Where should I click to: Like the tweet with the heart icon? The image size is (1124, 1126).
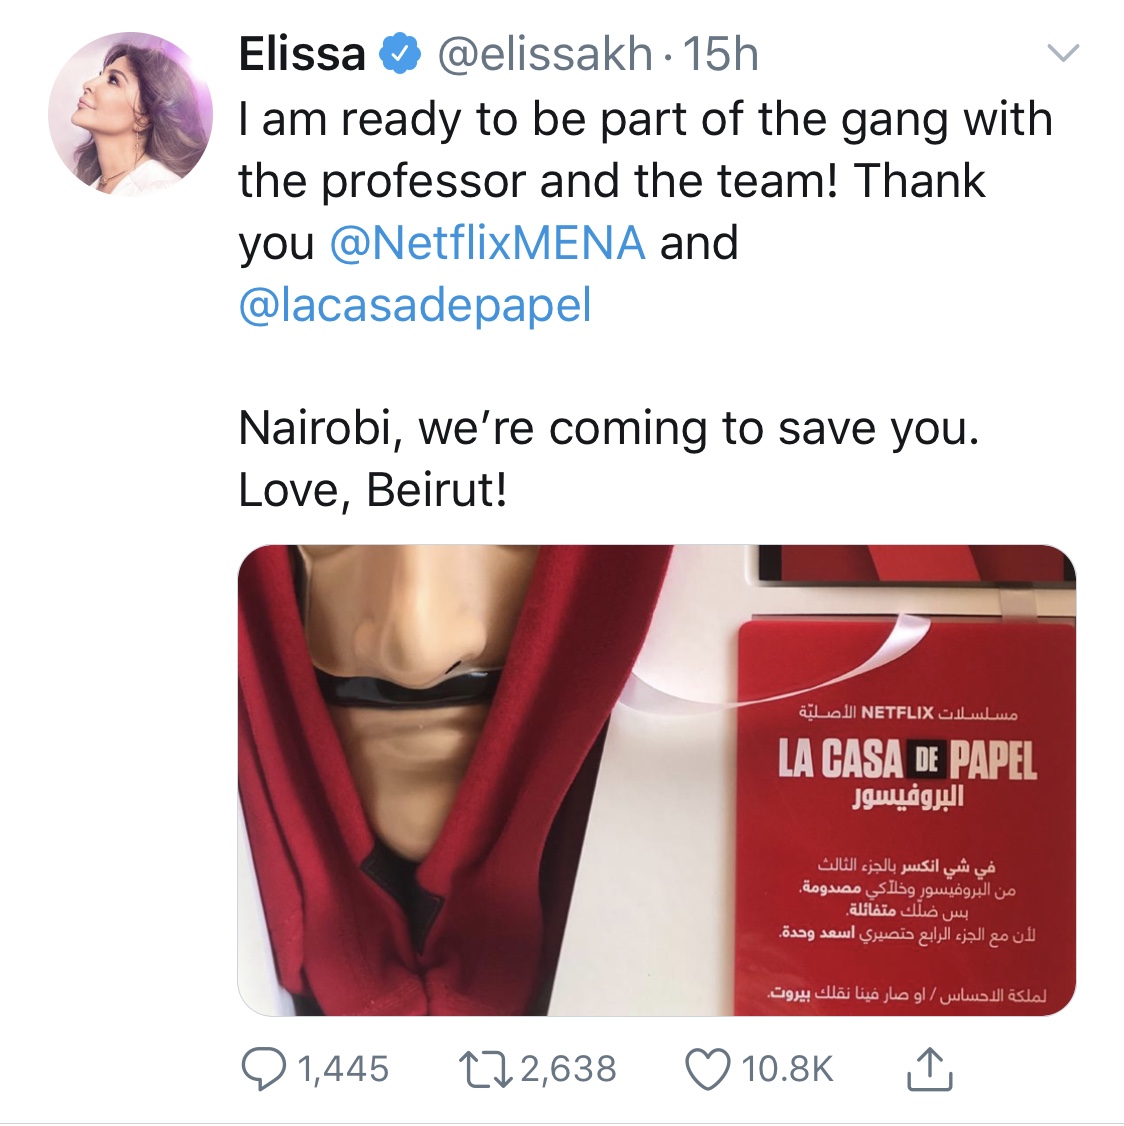(707, 1069)
